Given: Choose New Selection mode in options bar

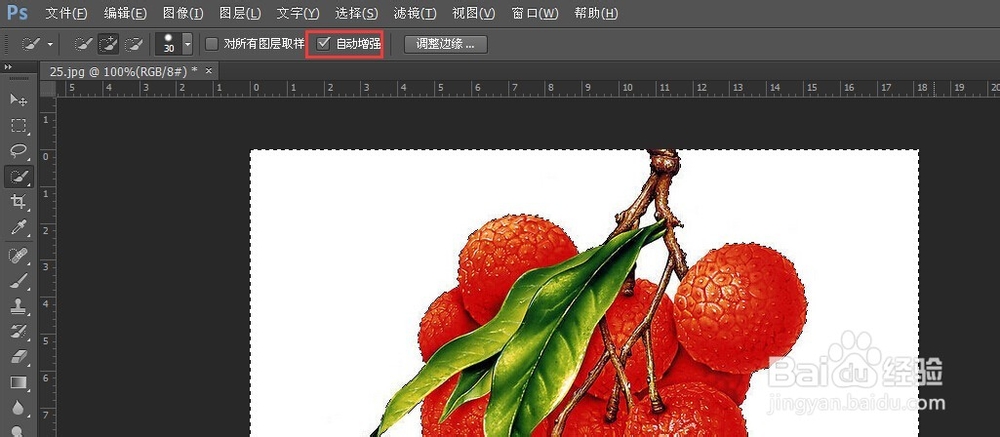Looking at the screenshot, I should pos(83,44).
